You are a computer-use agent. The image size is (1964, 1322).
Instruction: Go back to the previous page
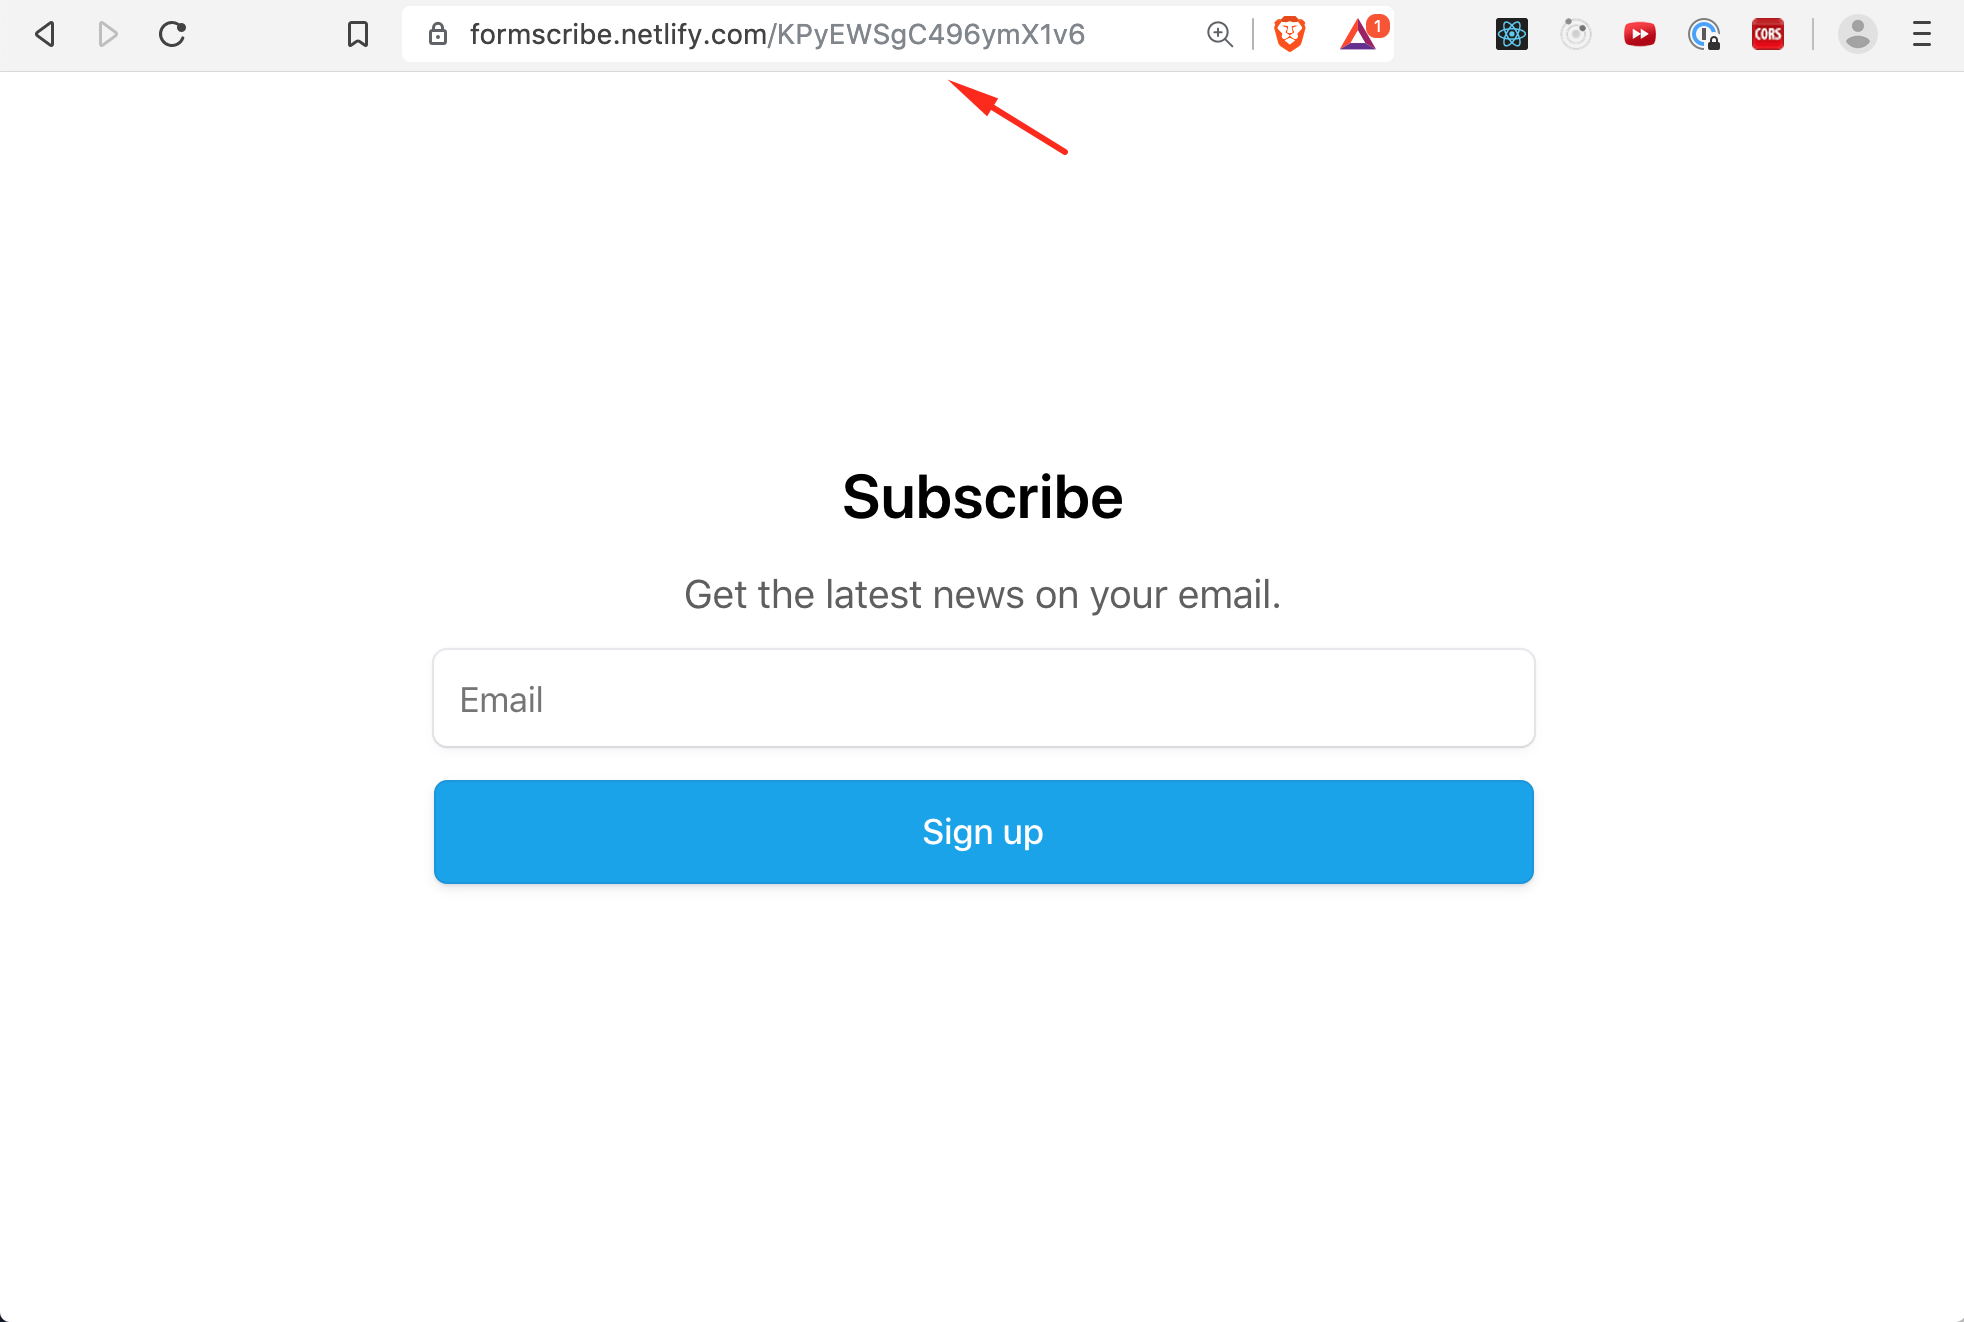[x=44, y=35]
